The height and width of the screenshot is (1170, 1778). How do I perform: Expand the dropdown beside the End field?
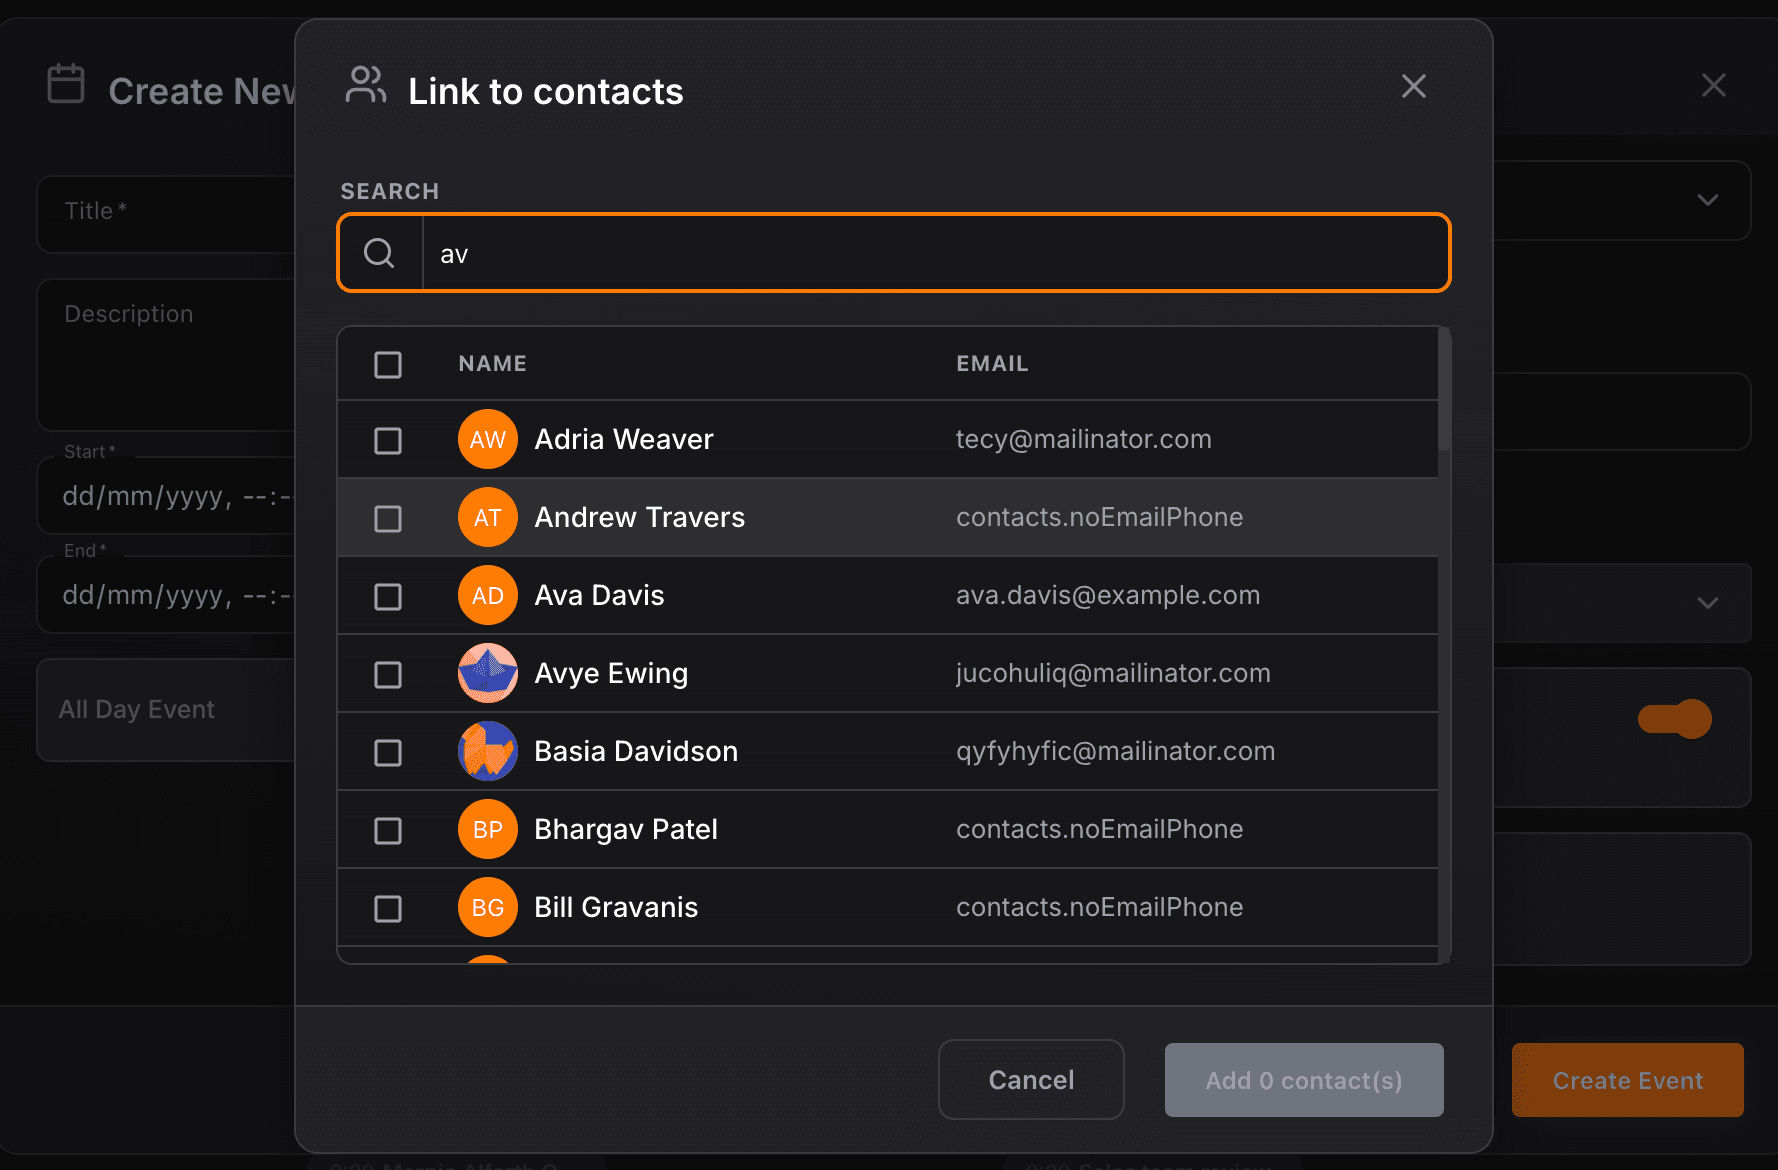(x=1707, y=604)
